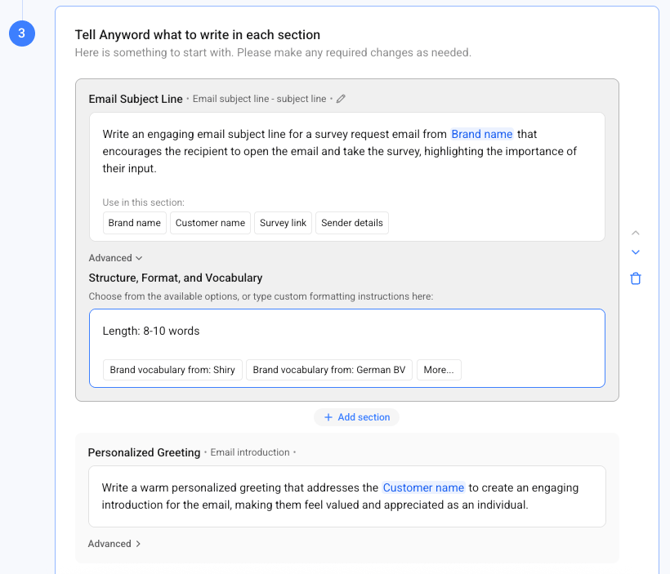Insert the Survey link variable chip

click(x=283, y=223)
